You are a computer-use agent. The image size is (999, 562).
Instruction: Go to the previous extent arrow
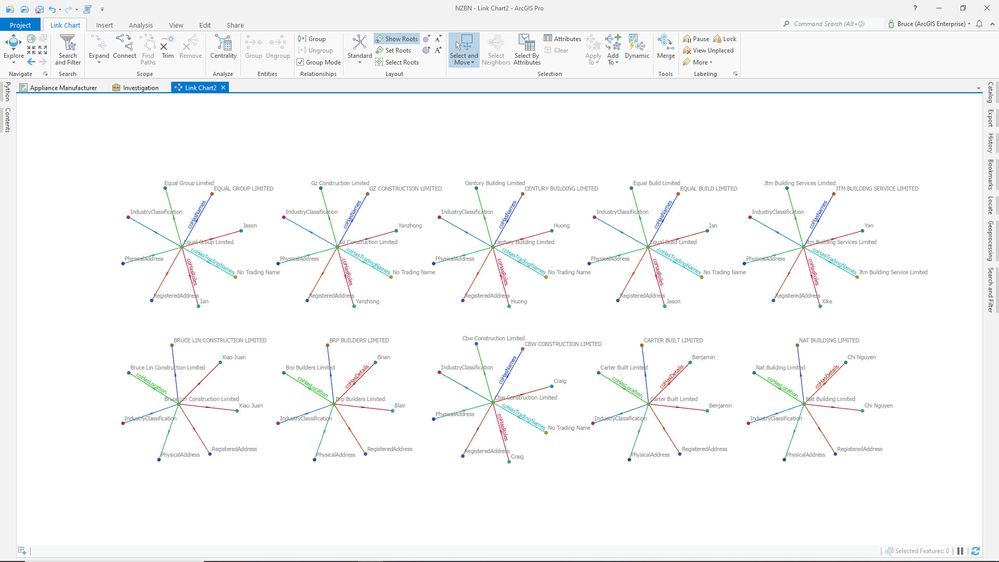click(31, 62)
